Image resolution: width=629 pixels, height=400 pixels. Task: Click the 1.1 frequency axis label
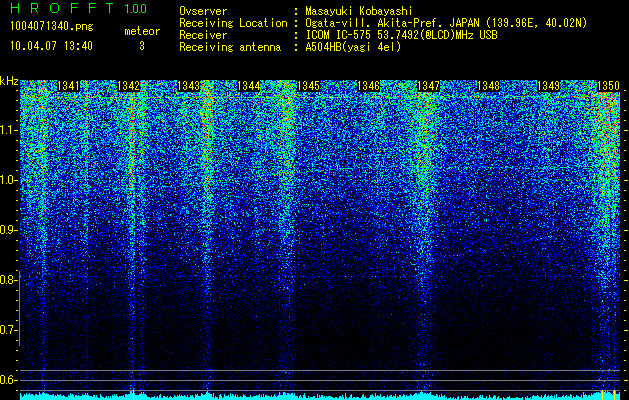[8, 130]
